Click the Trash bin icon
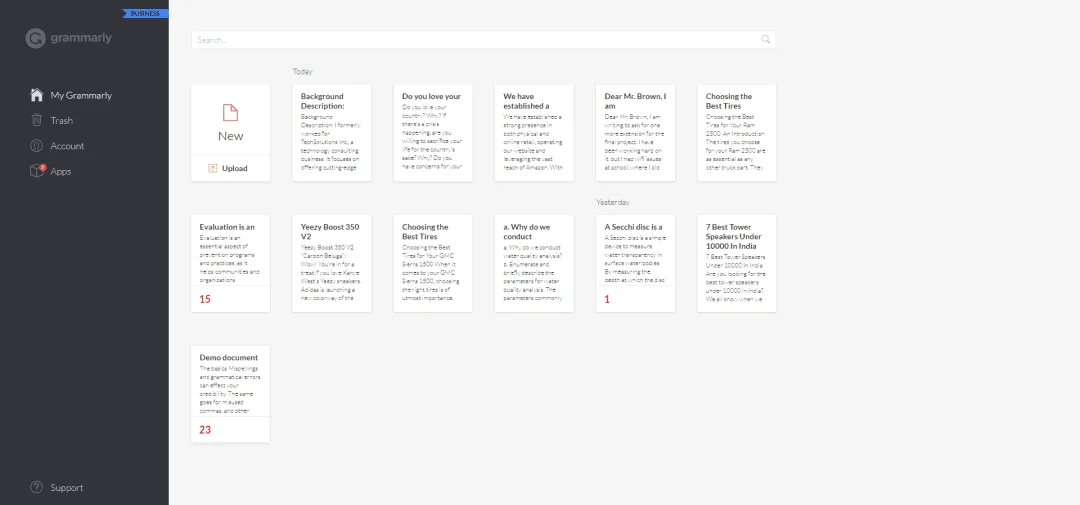Image resolution: width=1080 pixels, height=505 pixels. [37, 120]
